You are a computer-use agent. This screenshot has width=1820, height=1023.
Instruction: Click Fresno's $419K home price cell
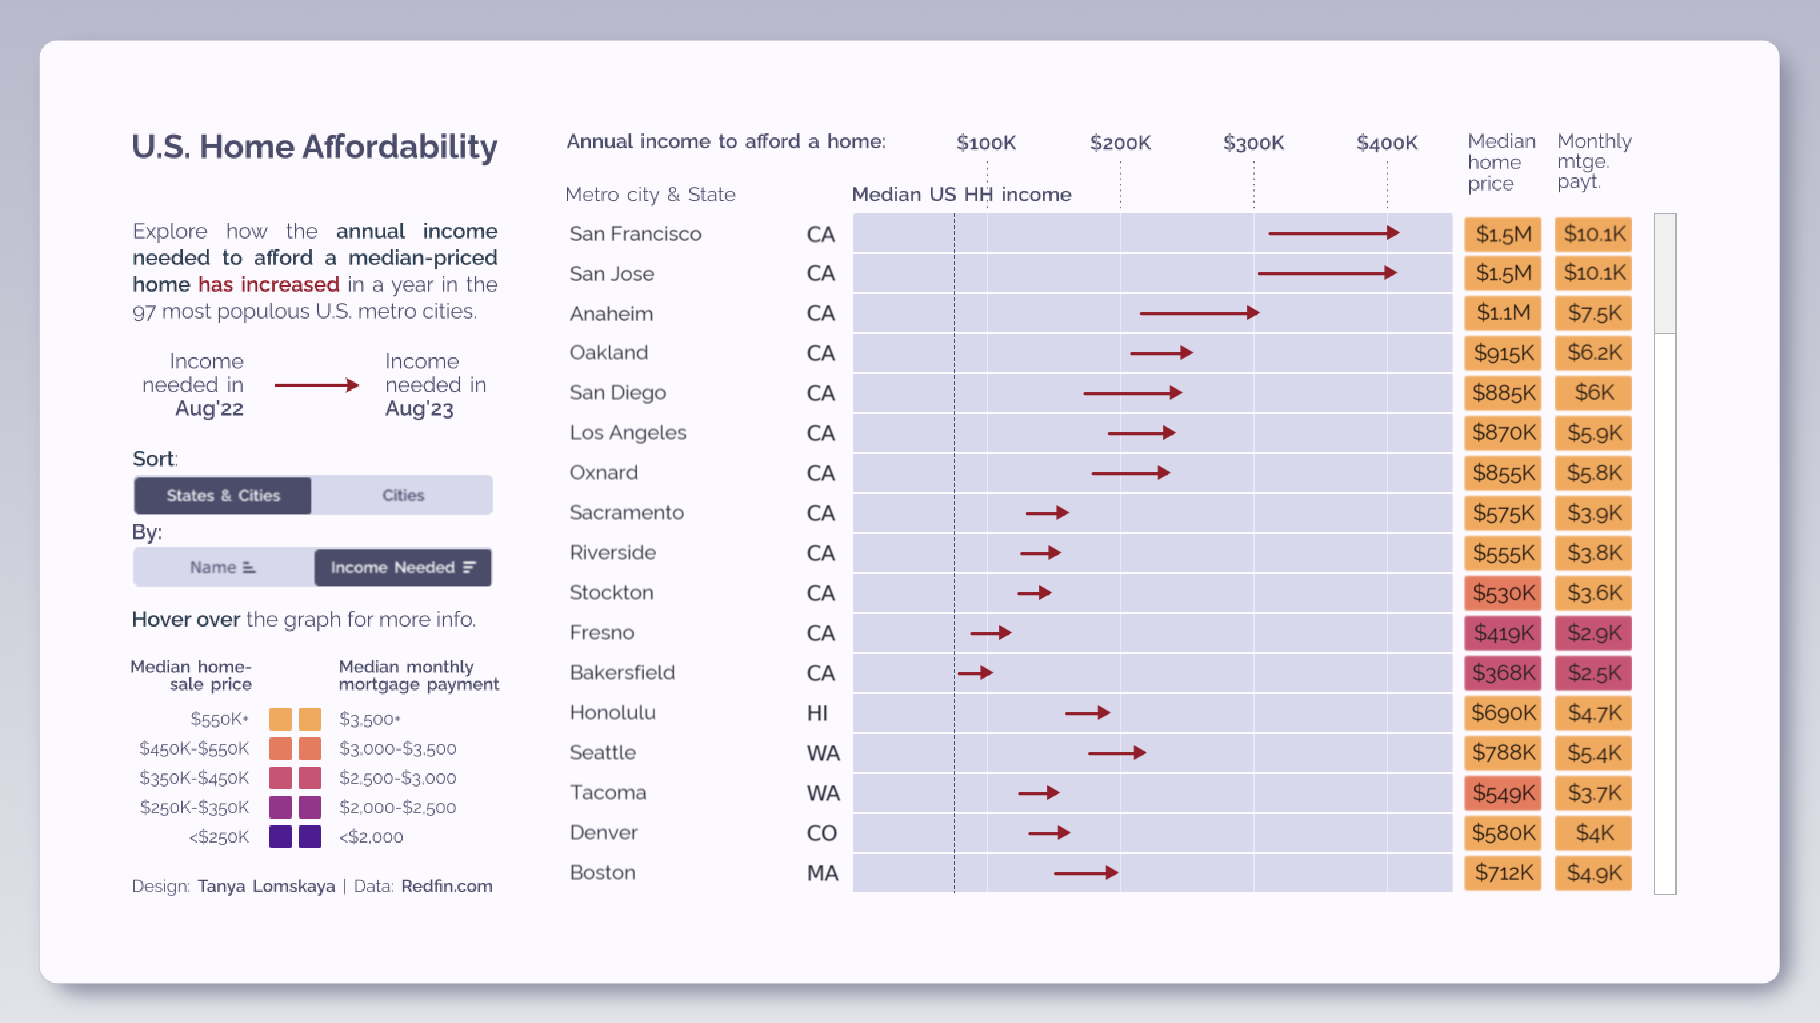point(1503,633)
